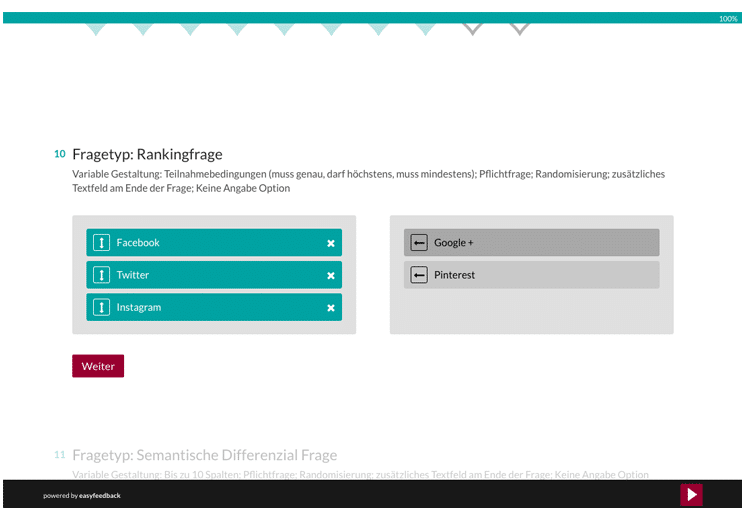Click the heading Fragetyp: Rankingfrage

pyautogui.click(x=147, y=154)
